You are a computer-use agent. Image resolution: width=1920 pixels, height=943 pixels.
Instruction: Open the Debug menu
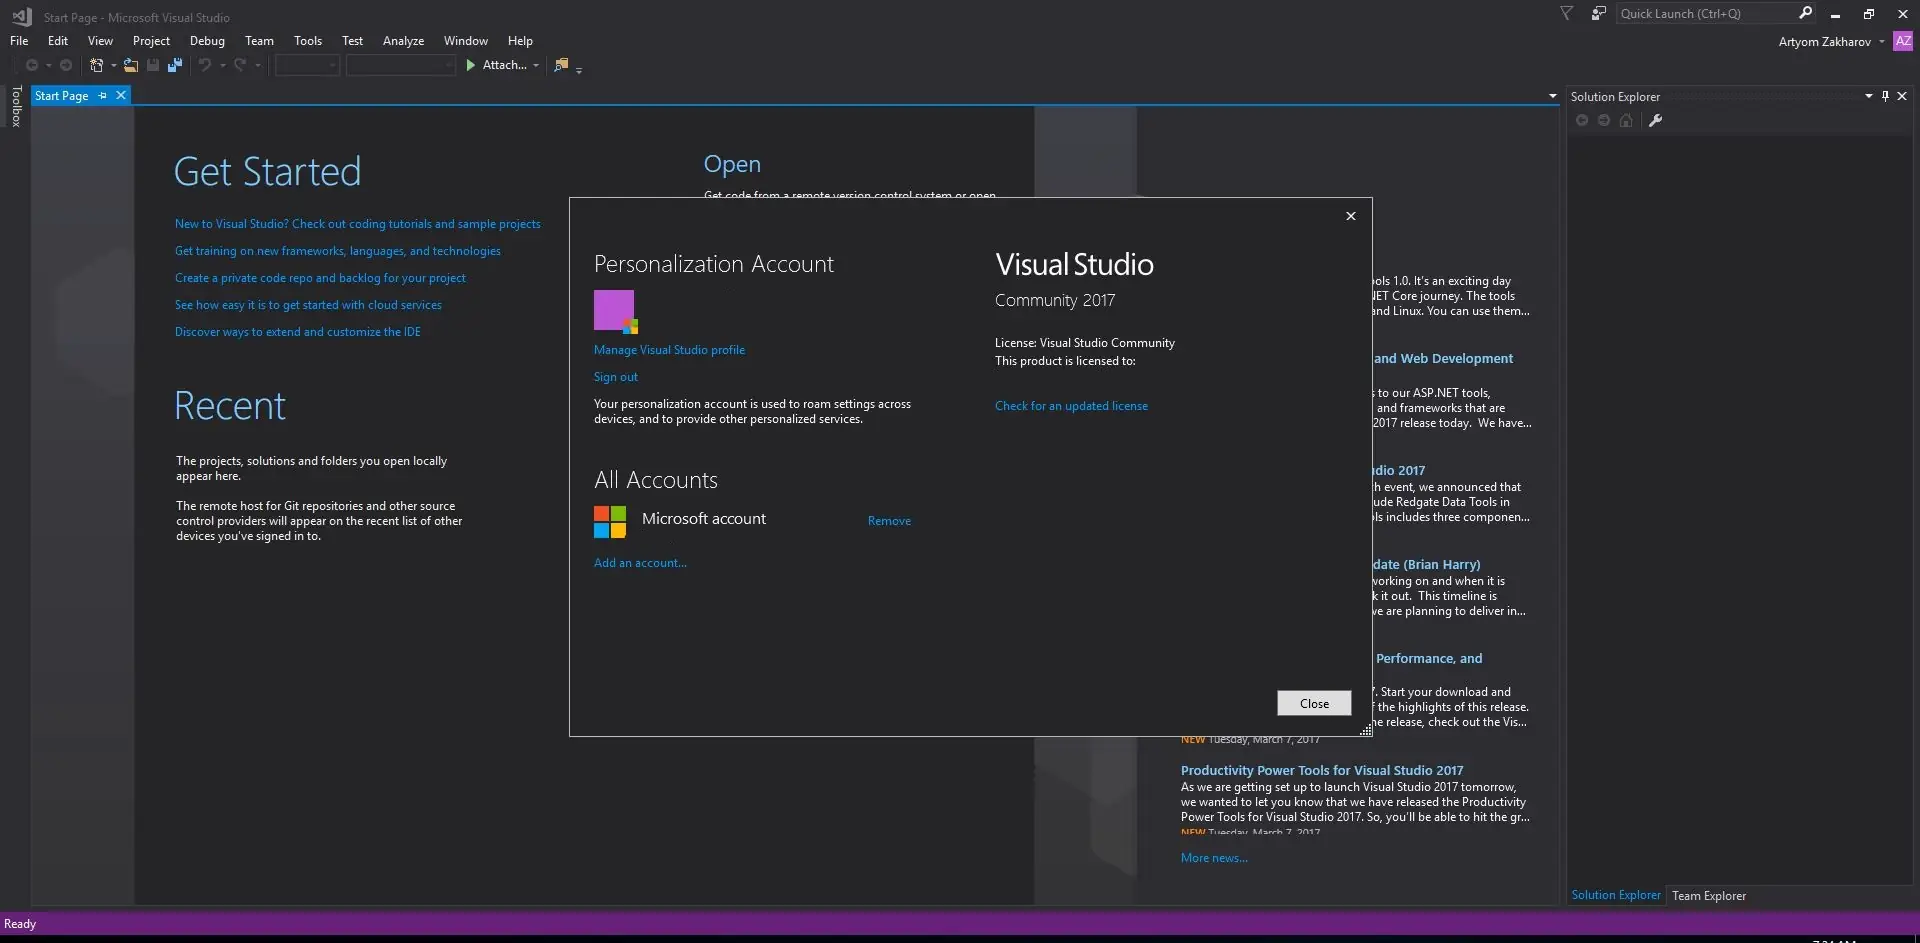coord(207,41)
